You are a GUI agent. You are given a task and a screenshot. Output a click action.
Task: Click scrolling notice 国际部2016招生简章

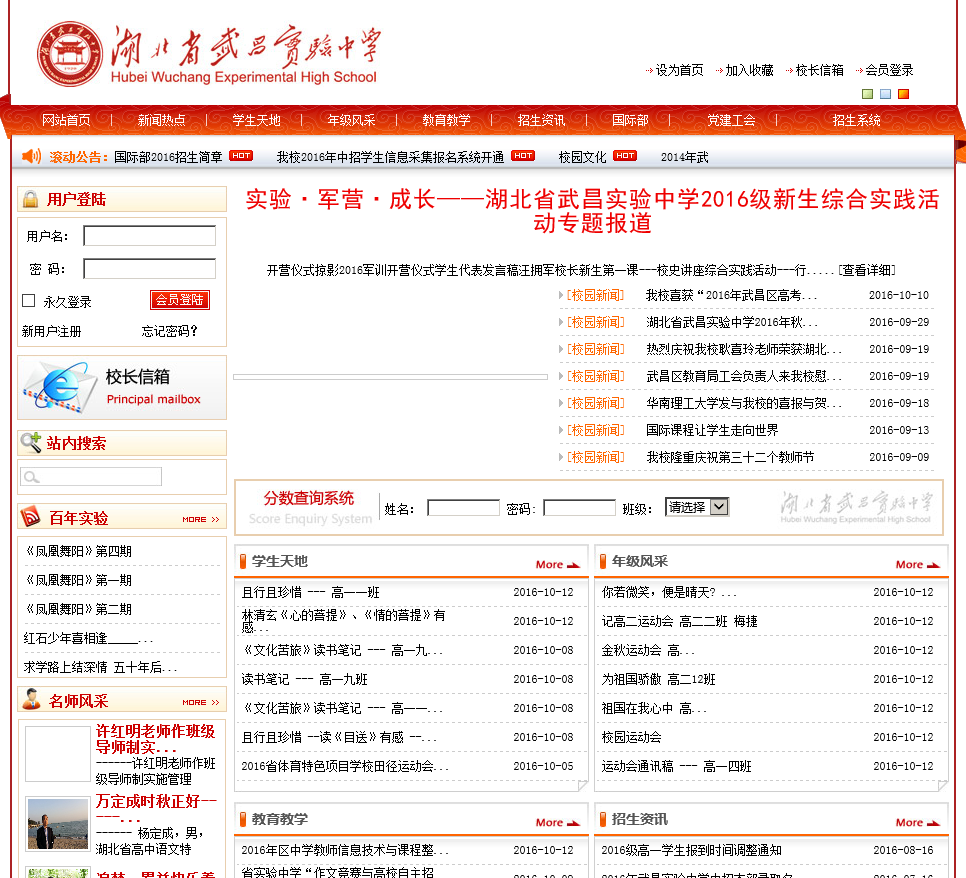pos(168,156)
